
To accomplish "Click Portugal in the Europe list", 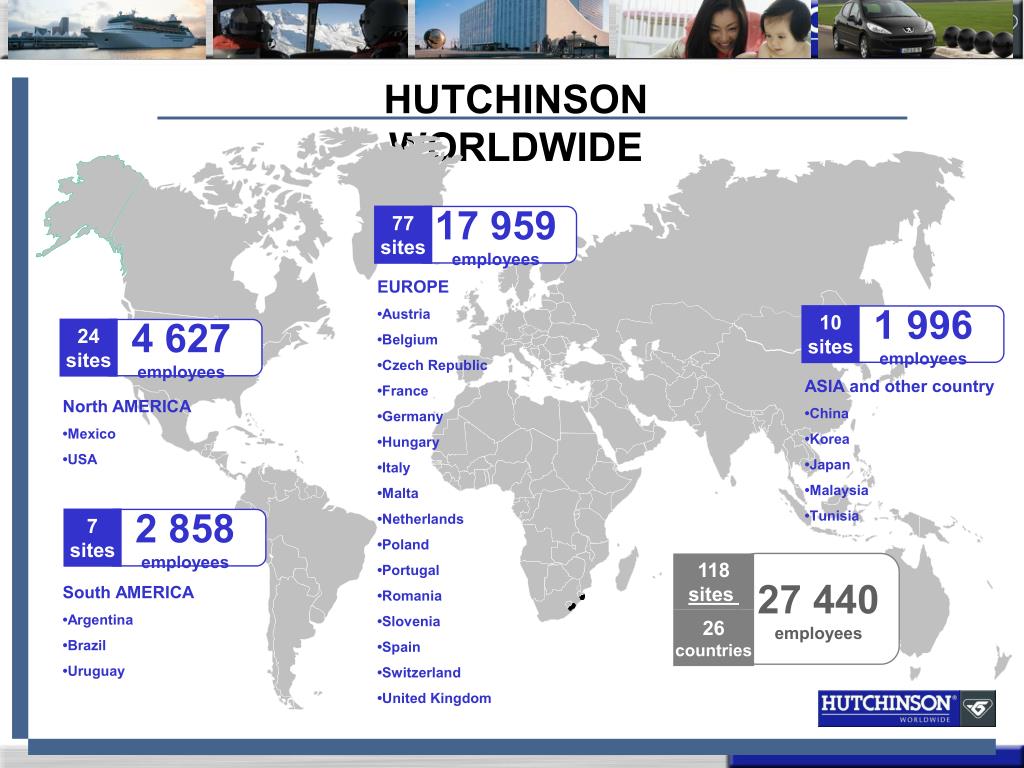I will tap(408, 570).
